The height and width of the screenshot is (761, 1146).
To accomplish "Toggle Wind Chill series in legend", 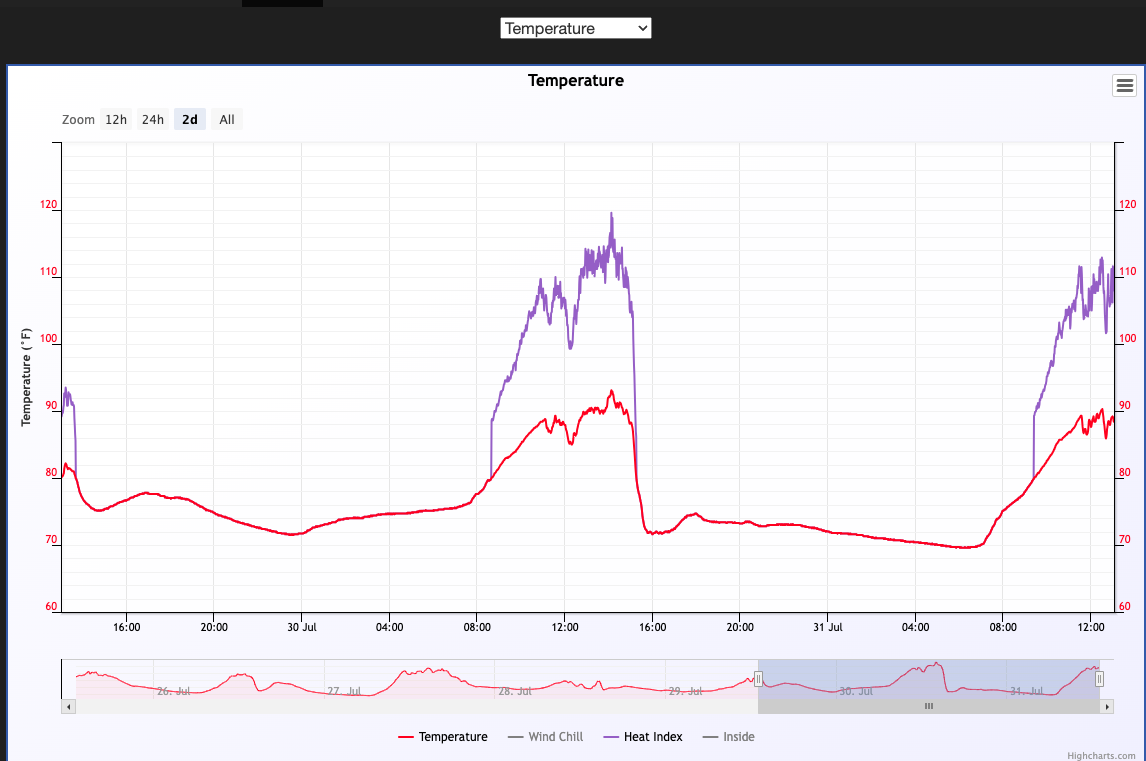I will pos(545,737).
